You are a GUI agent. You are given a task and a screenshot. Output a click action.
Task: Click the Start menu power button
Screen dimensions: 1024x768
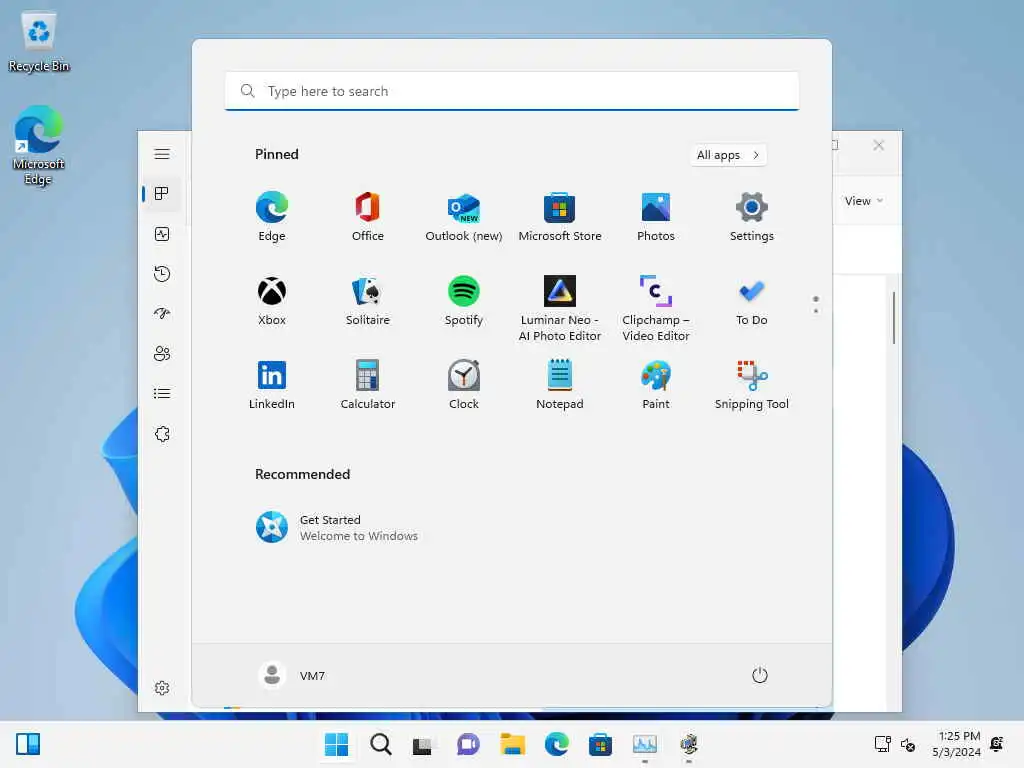pos(760,675)
